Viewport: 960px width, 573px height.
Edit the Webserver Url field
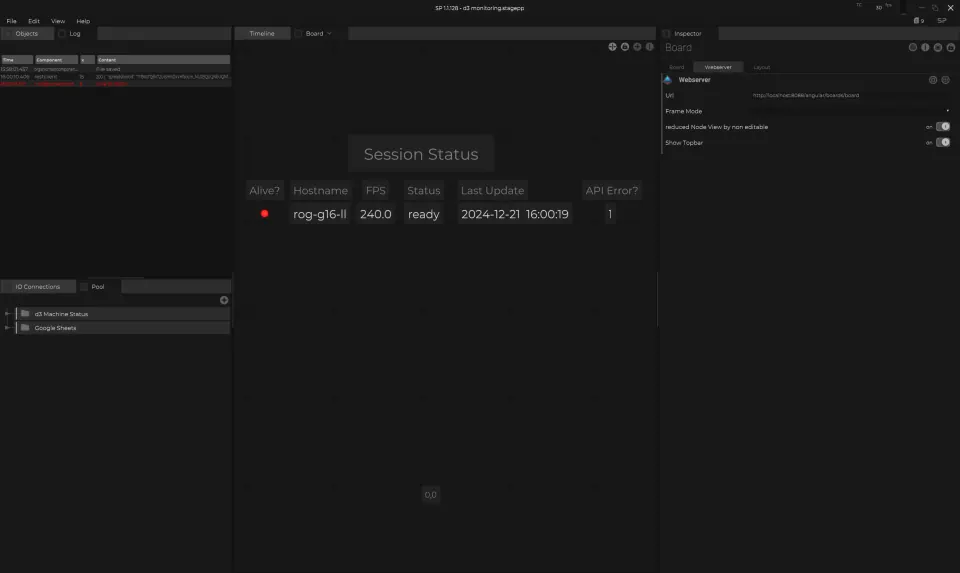point(850,96)
